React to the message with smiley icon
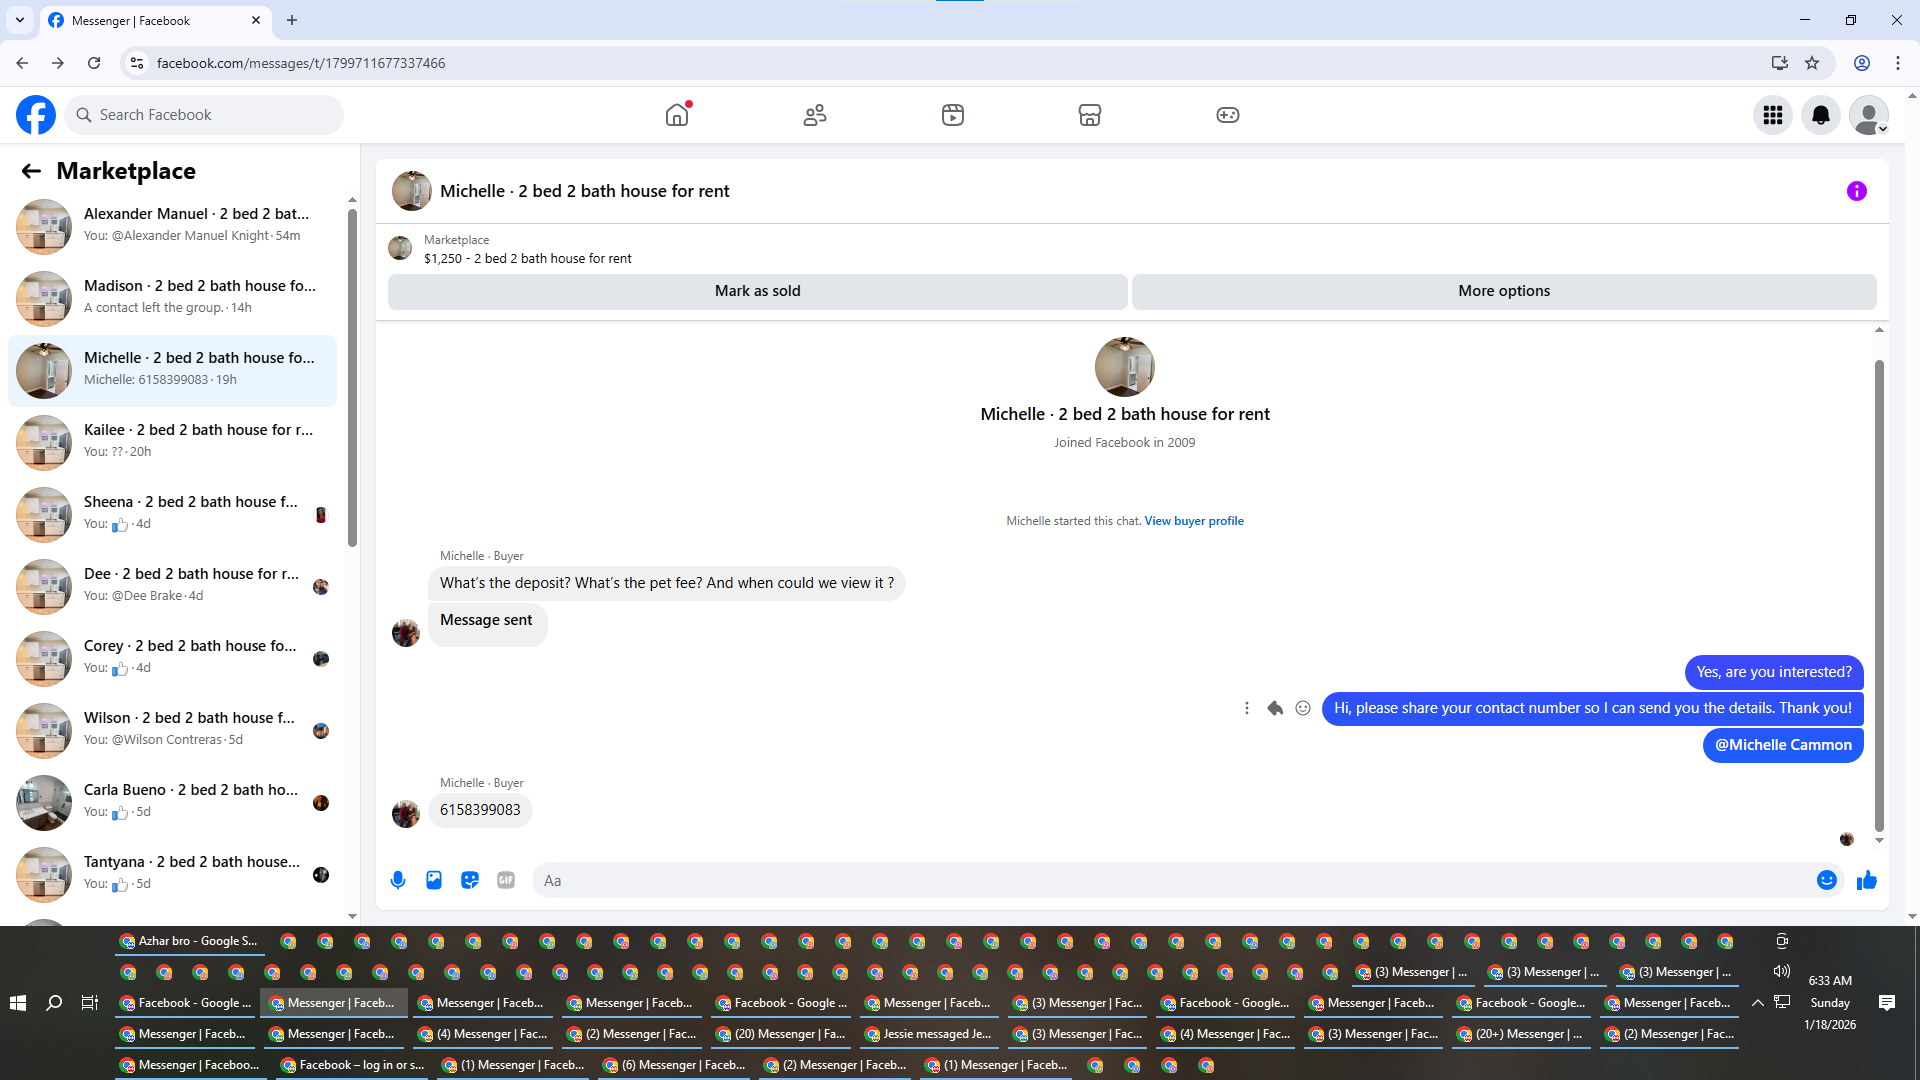The width and height of the screenshot is (1920, 1080). [x=1302, y=708]
